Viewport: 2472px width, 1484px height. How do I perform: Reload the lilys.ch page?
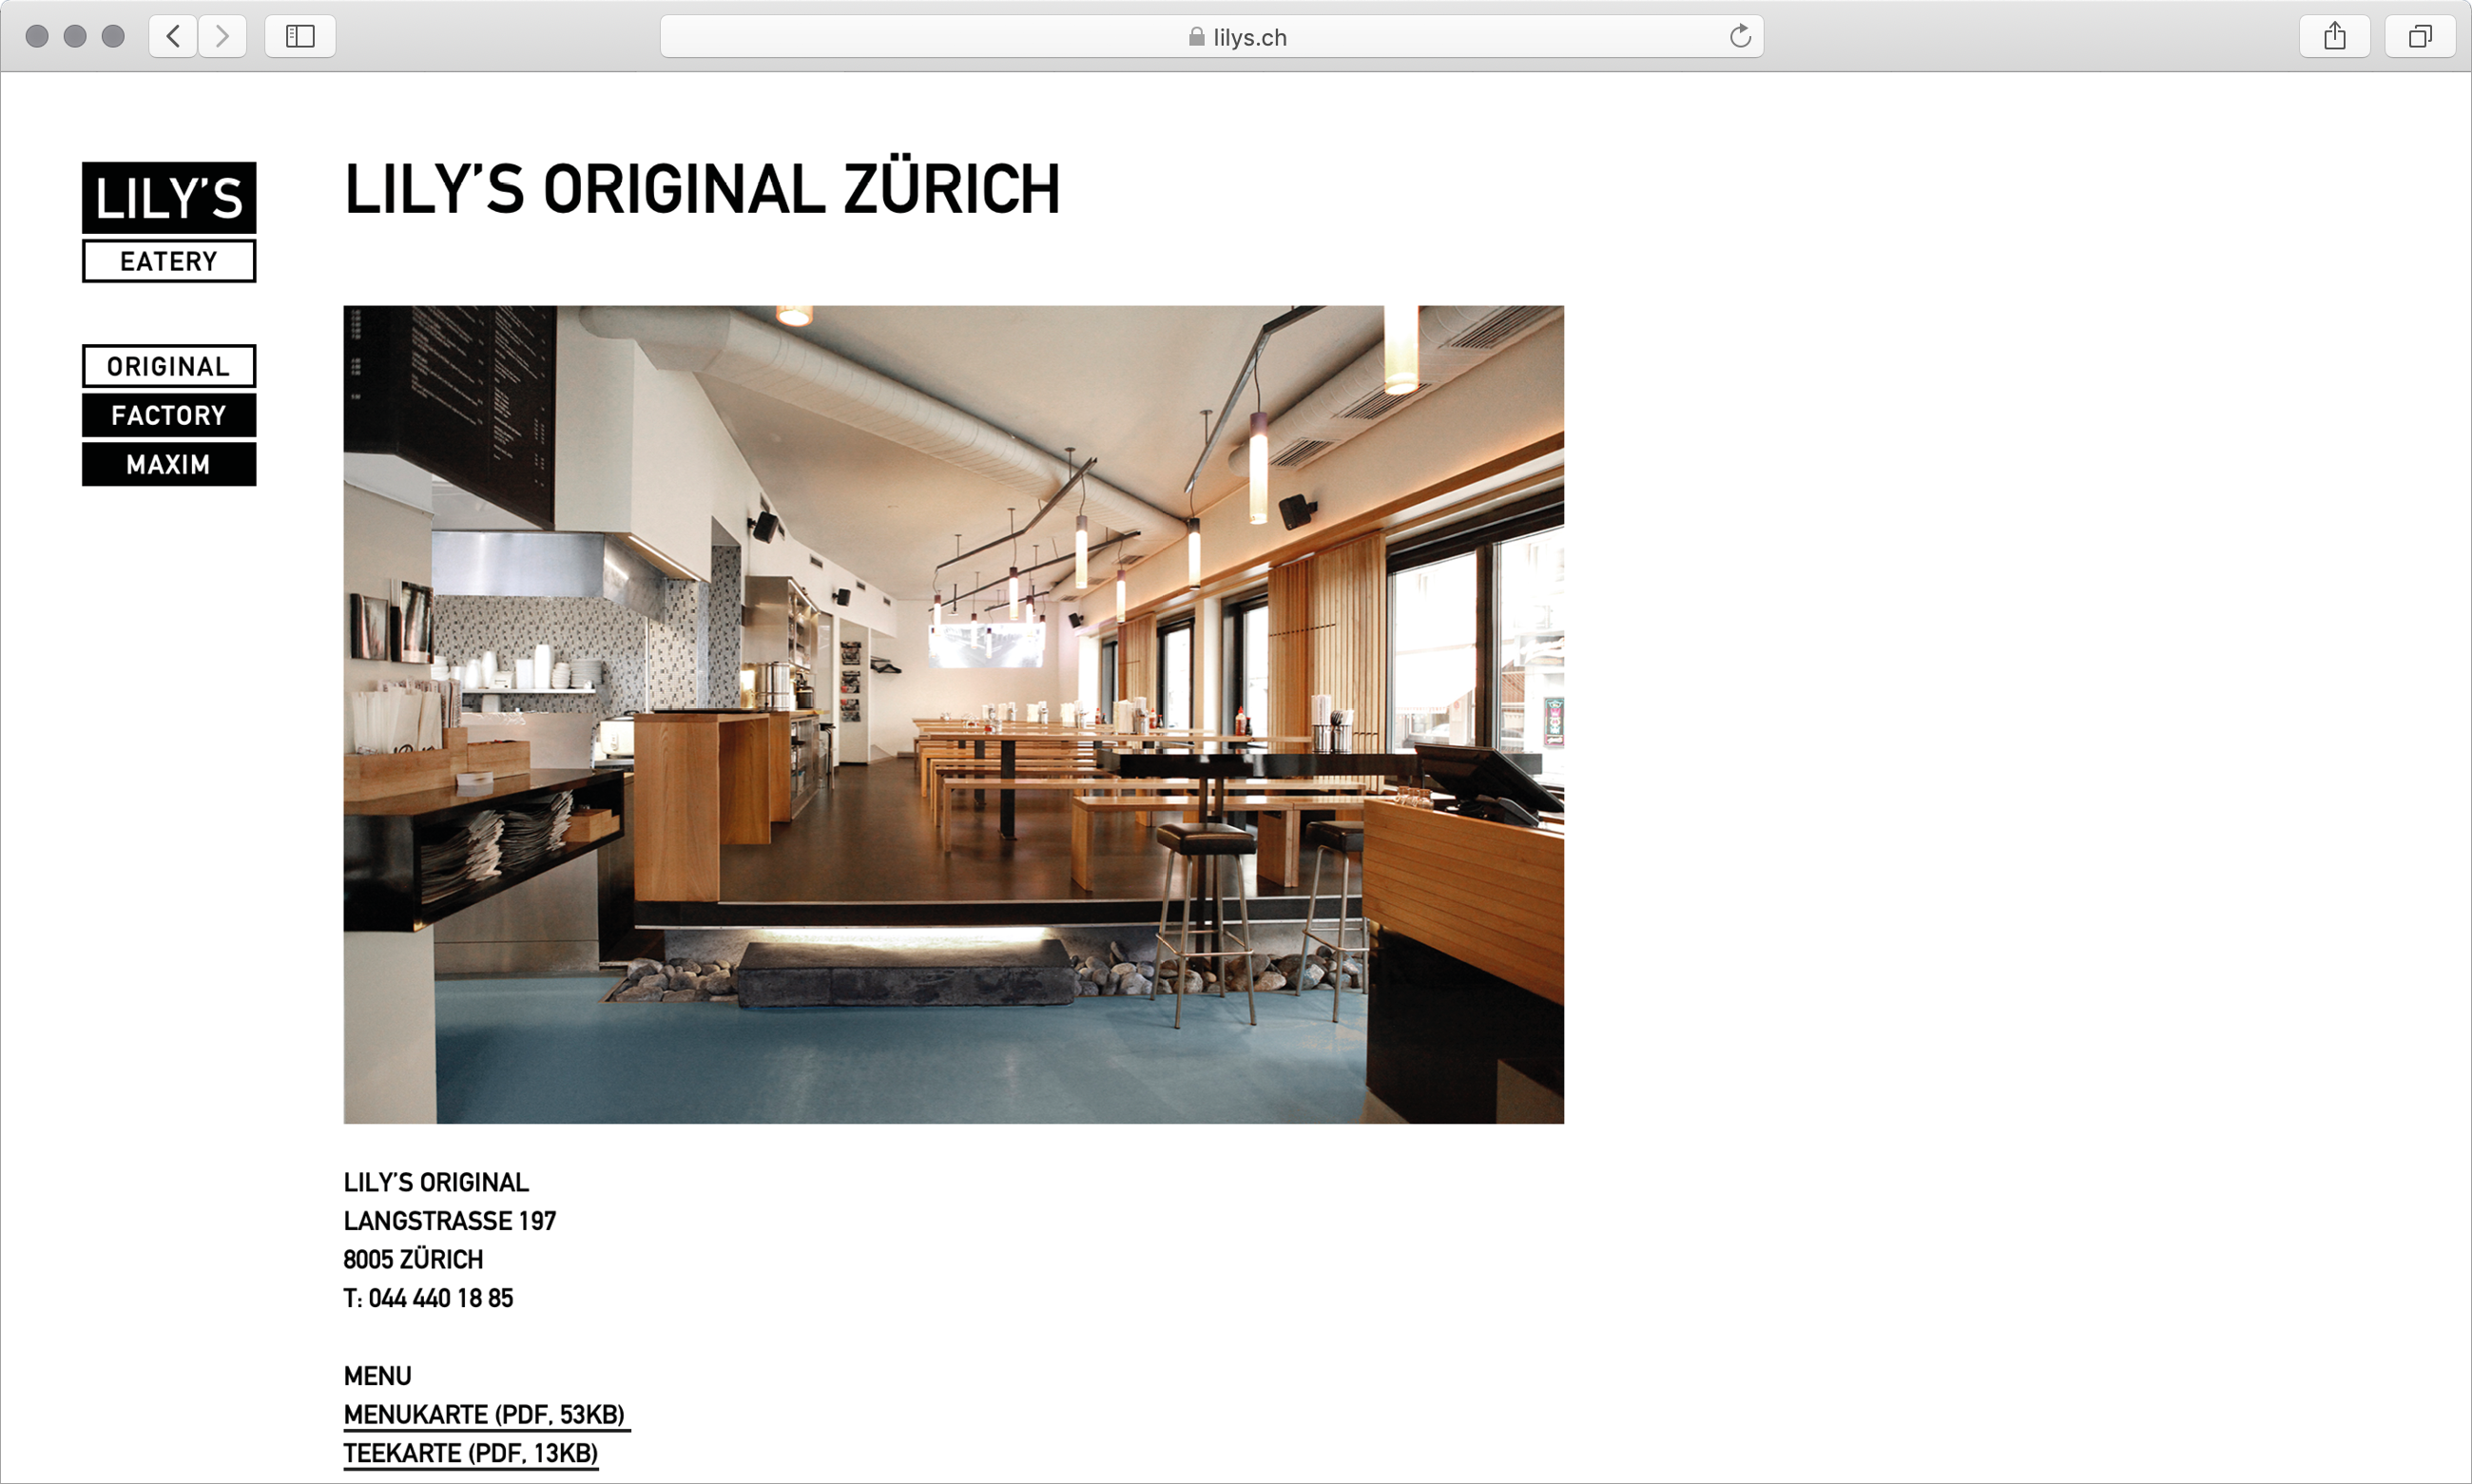(x=1740, y=37)
